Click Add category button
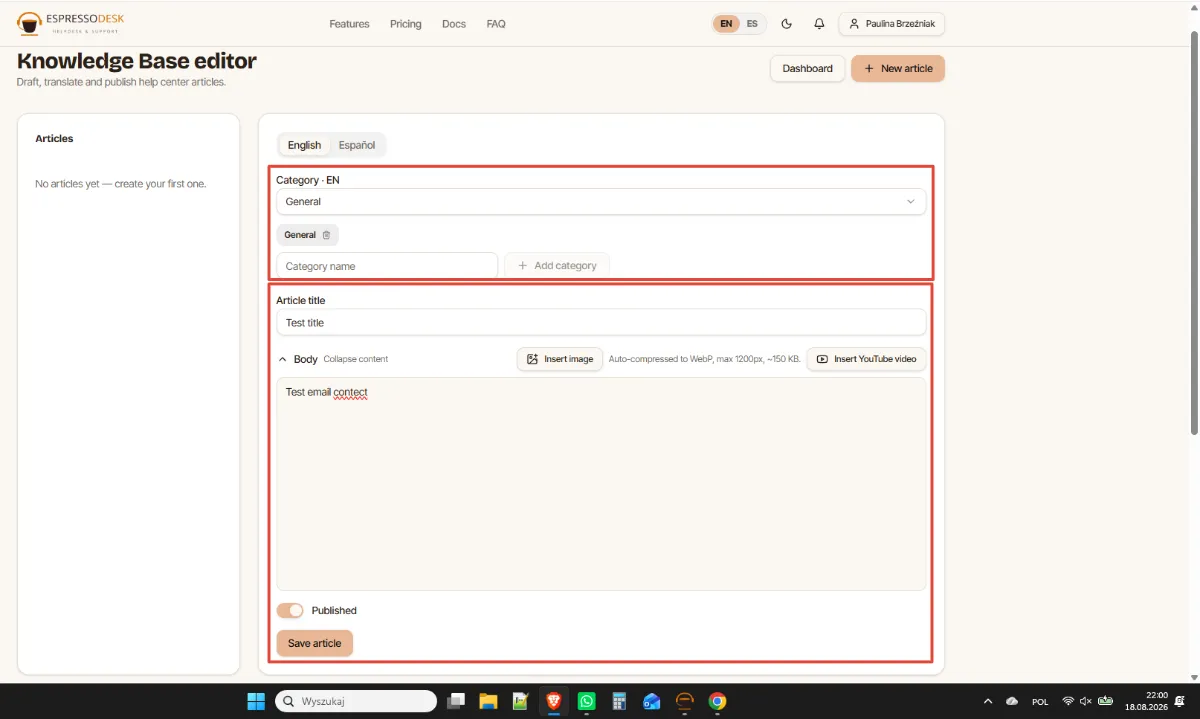Screen dimensions: 1200x719 point(557,266)
